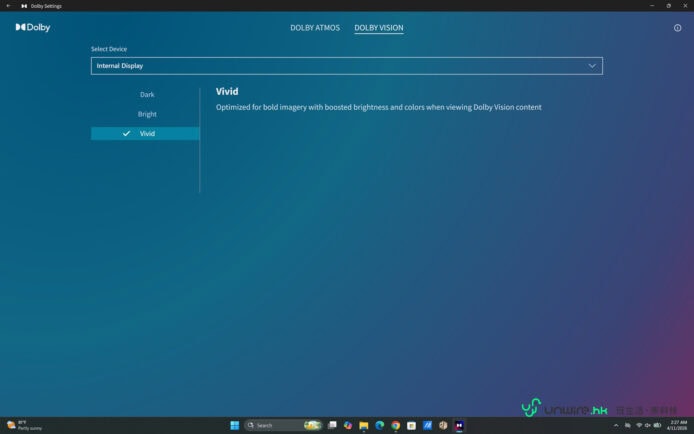Open File Explorer from the taskbar
The width and height of the screenshot is (694, 434).
pyautogui.click(x=364, y=426)
